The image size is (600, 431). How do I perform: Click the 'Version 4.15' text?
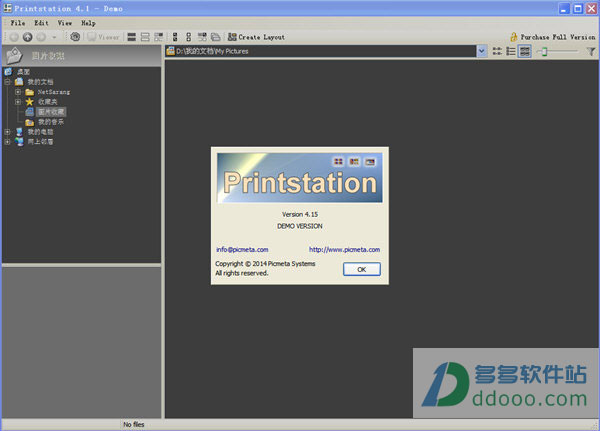click(300, 214)
